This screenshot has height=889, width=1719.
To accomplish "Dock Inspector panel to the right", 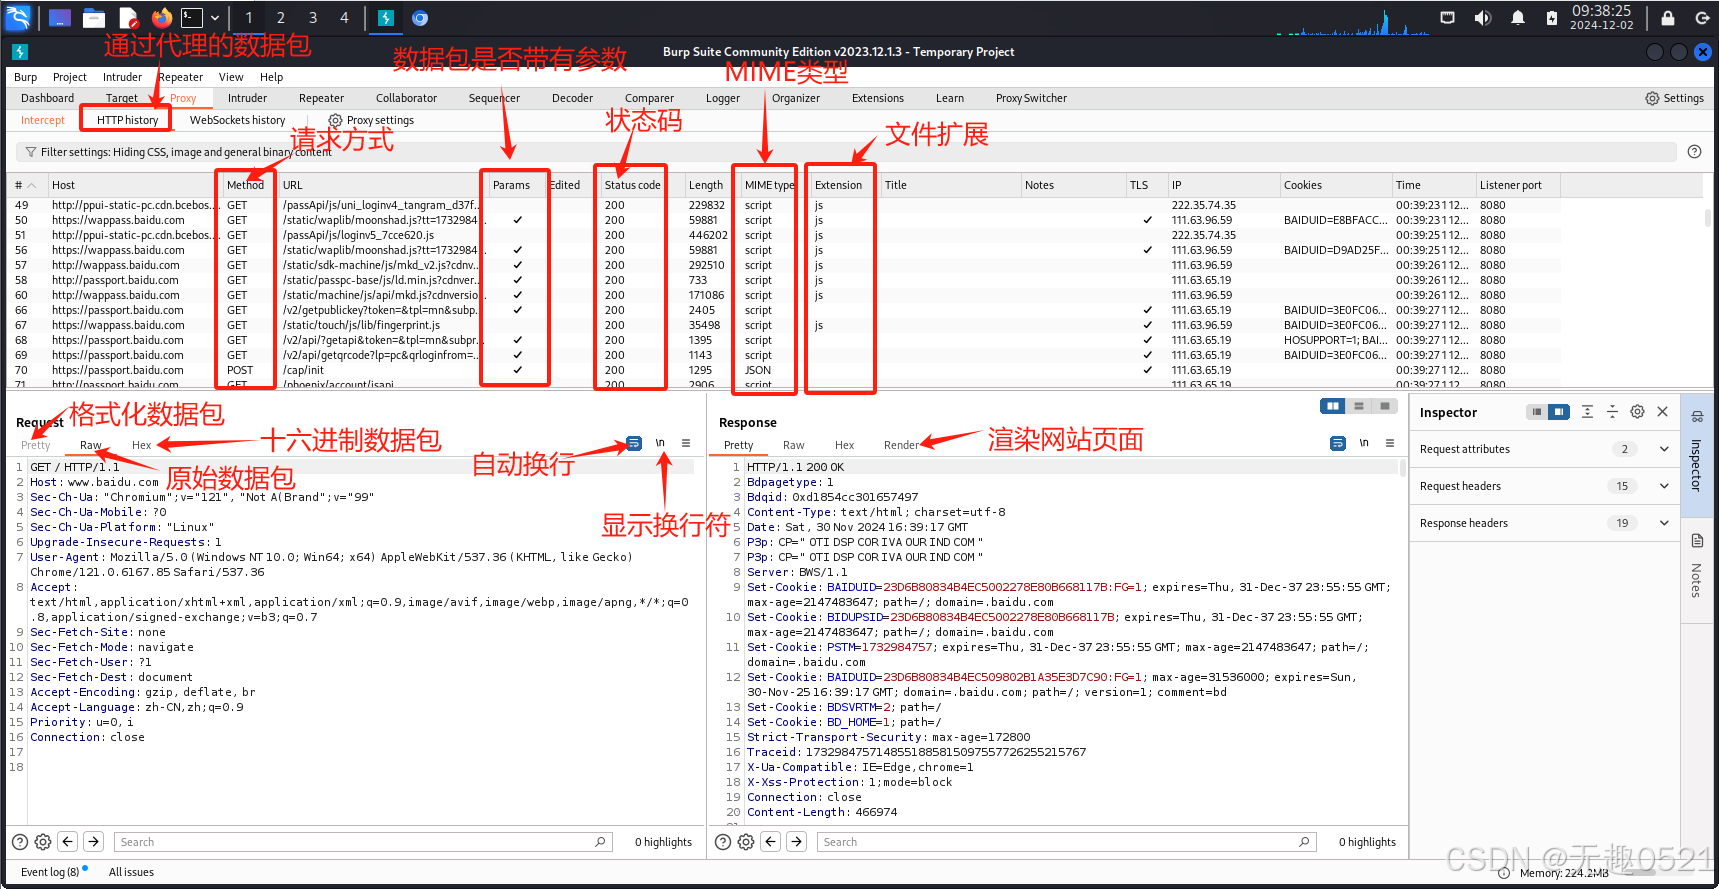I will (1559, 412).
